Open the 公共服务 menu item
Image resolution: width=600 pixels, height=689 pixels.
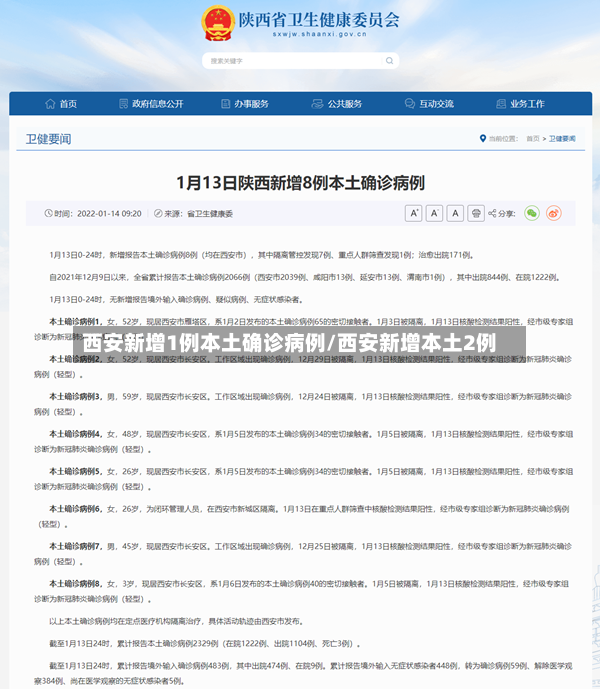(345, 104)
